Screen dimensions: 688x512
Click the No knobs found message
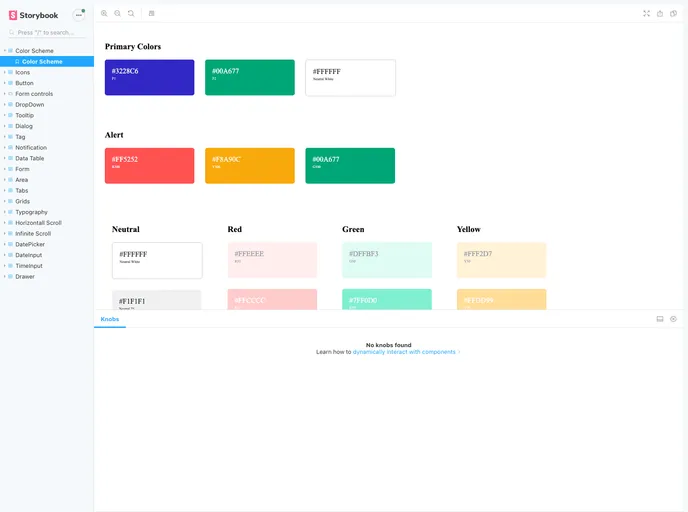point(389,345)
